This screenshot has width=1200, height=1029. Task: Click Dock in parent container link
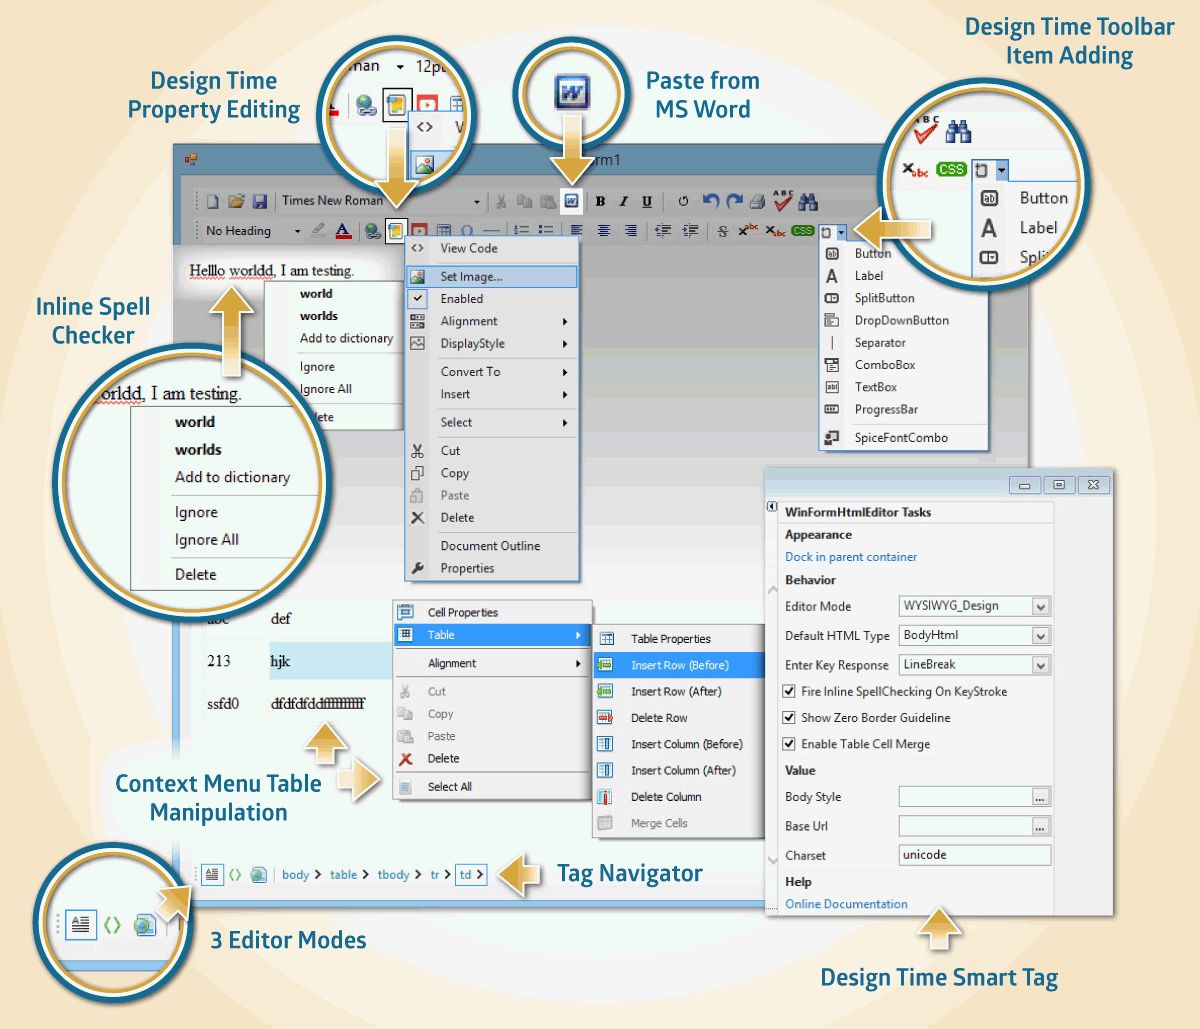[851, 557]
